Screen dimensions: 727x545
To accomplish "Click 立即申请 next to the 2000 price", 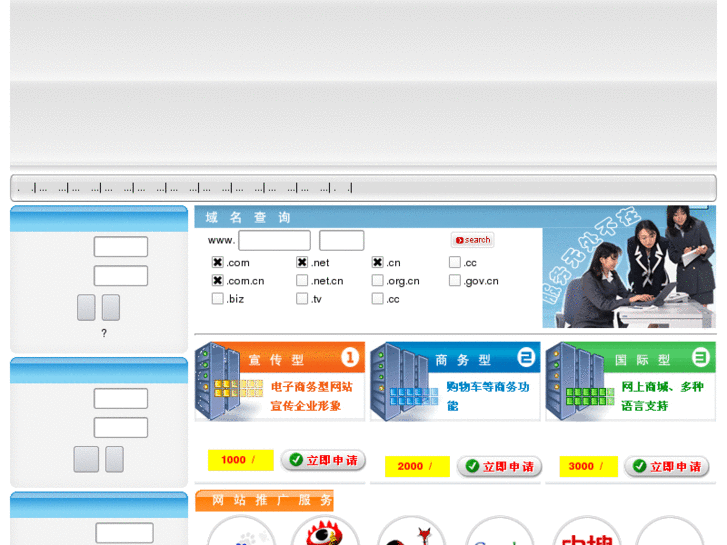I will click(x=499, y=467).
